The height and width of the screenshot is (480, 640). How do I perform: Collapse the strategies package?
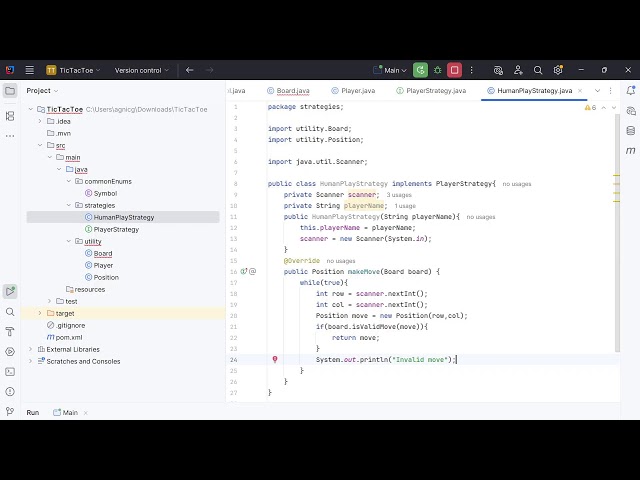pyautogui.click(x=69, y=205)
